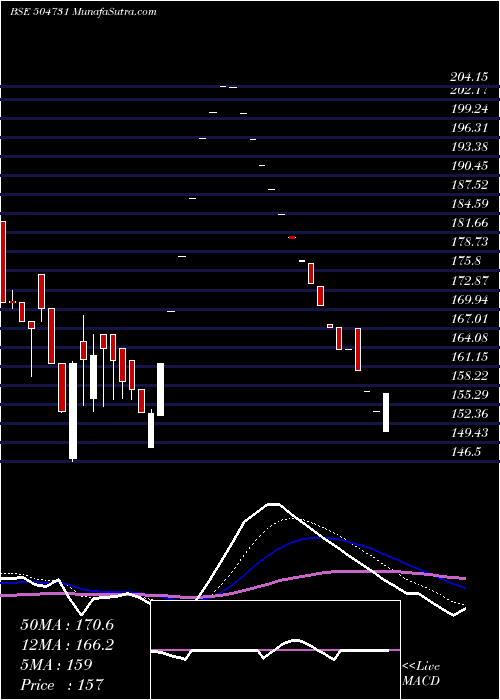
Task: Select the 193.38 price axis label
Action: pyautogui.click(x=469, y=147)
